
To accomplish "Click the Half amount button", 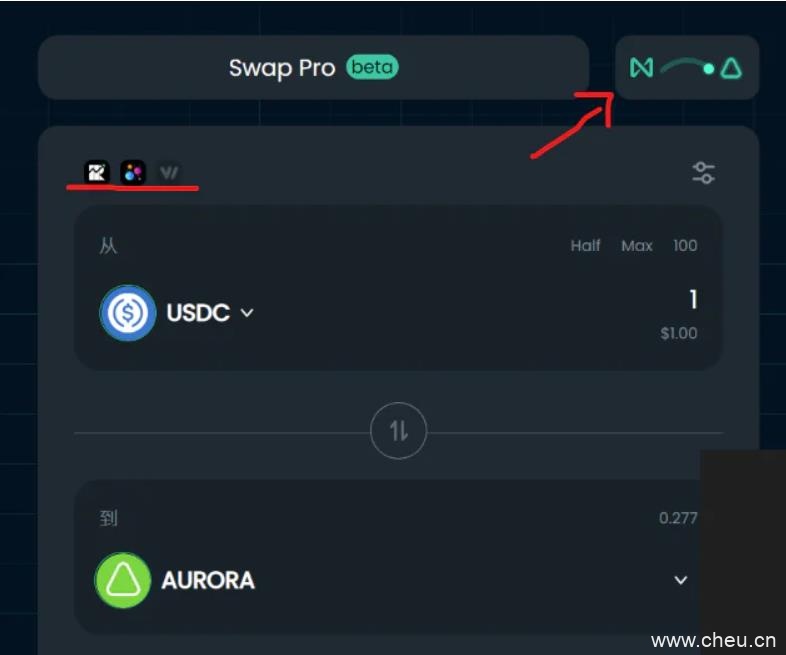I will (585, 246).
